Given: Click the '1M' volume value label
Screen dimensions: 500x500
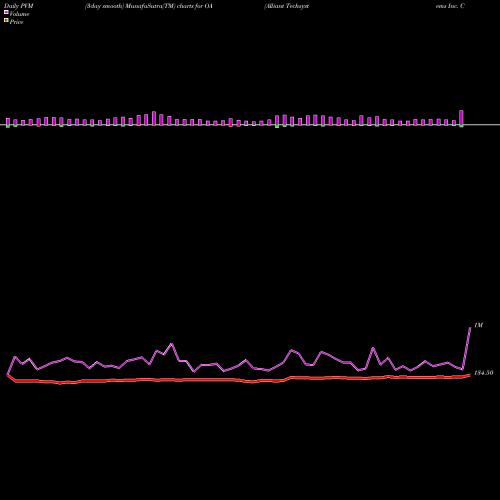Looking at the screenshot, I should tap(478, 325).
